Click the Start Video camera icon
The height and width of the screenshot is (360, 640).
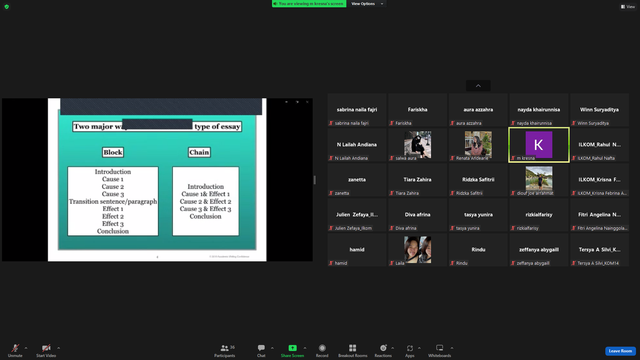(46, 348)
